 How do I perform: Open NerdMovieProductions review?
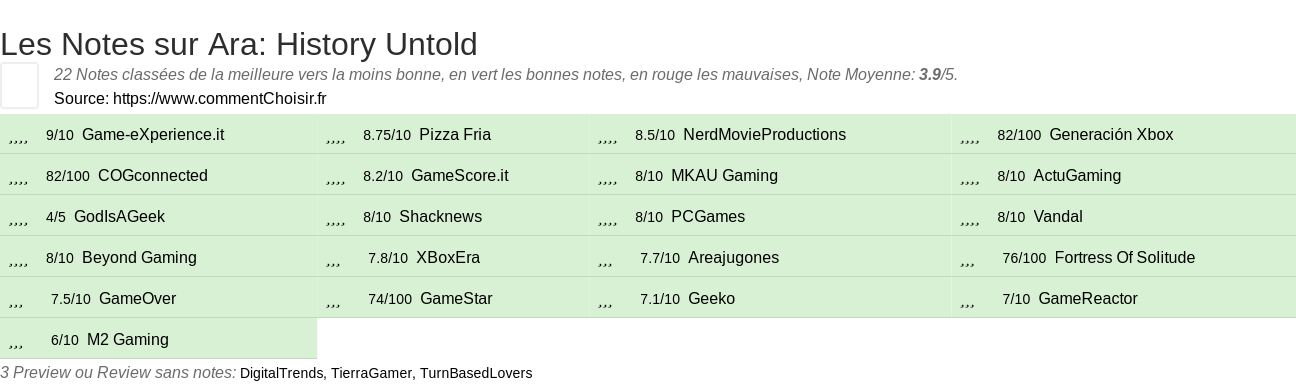point(764,135)
